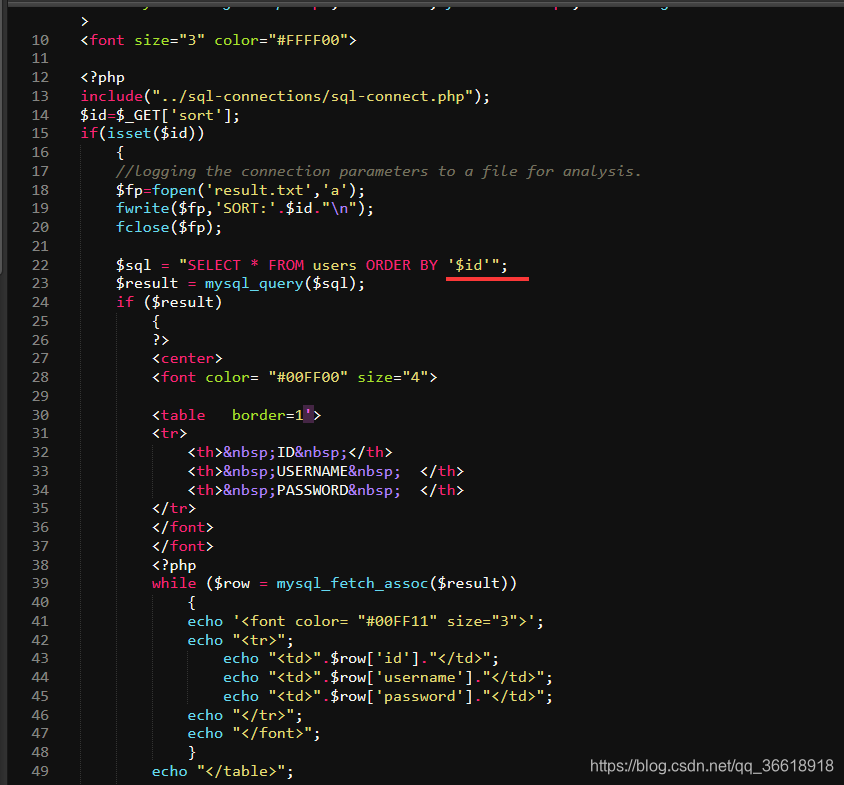This screenshot has width=844, height=785.
Task: Click the fclose($fp) line
Action: (168, 227)
